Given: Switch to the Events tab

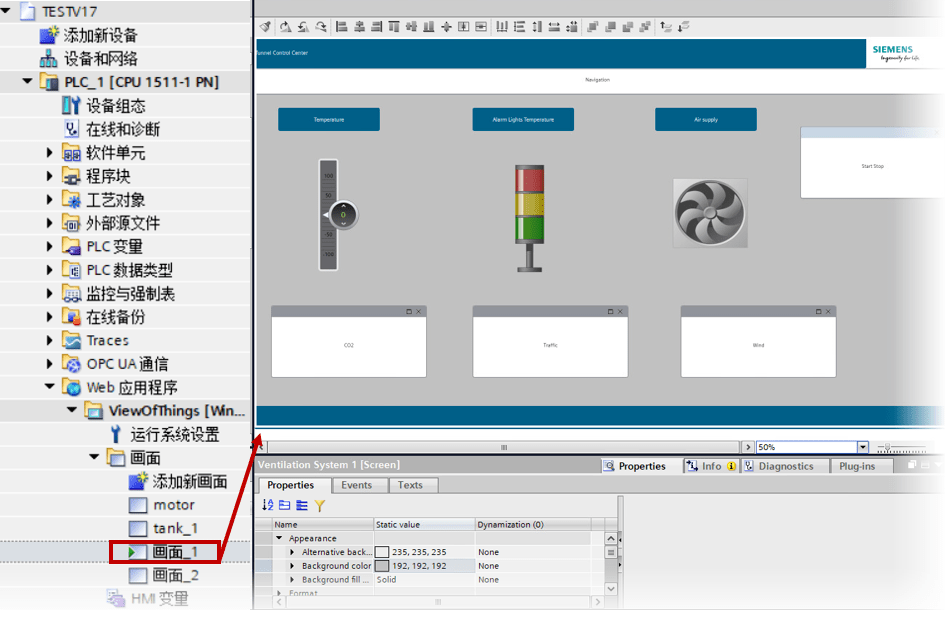Looking at the screenshot, I should (357, 485).
